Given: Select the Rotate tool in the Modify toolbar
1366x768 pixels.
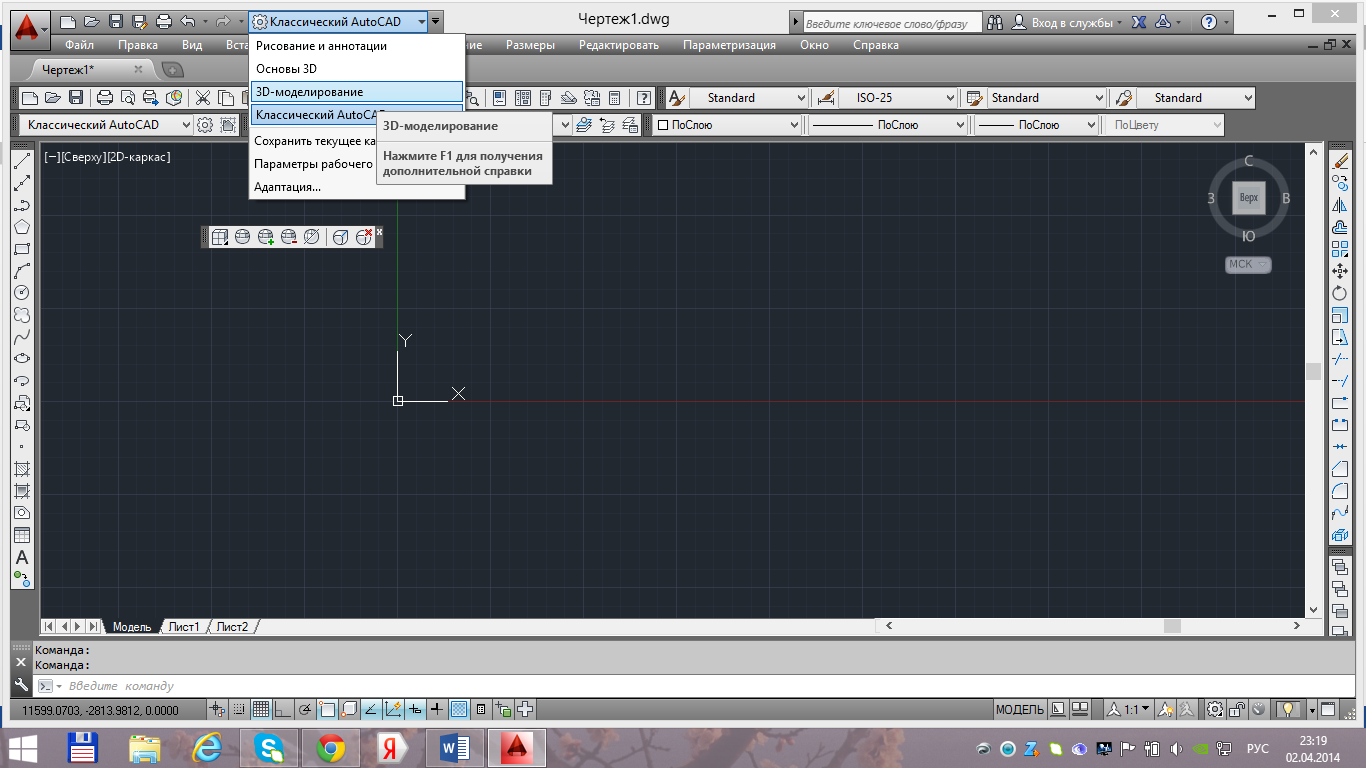Looking at the screenshot, I should pos(1340,293).
